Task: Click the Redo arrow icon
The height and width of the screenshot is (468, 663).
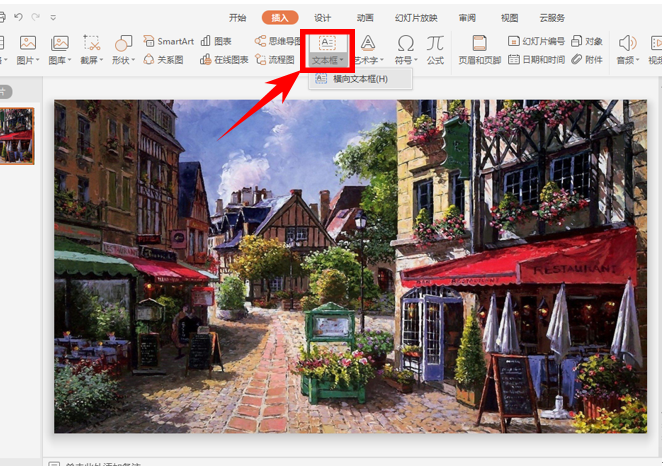Action: pyautogui.click(x=36, y=17)
